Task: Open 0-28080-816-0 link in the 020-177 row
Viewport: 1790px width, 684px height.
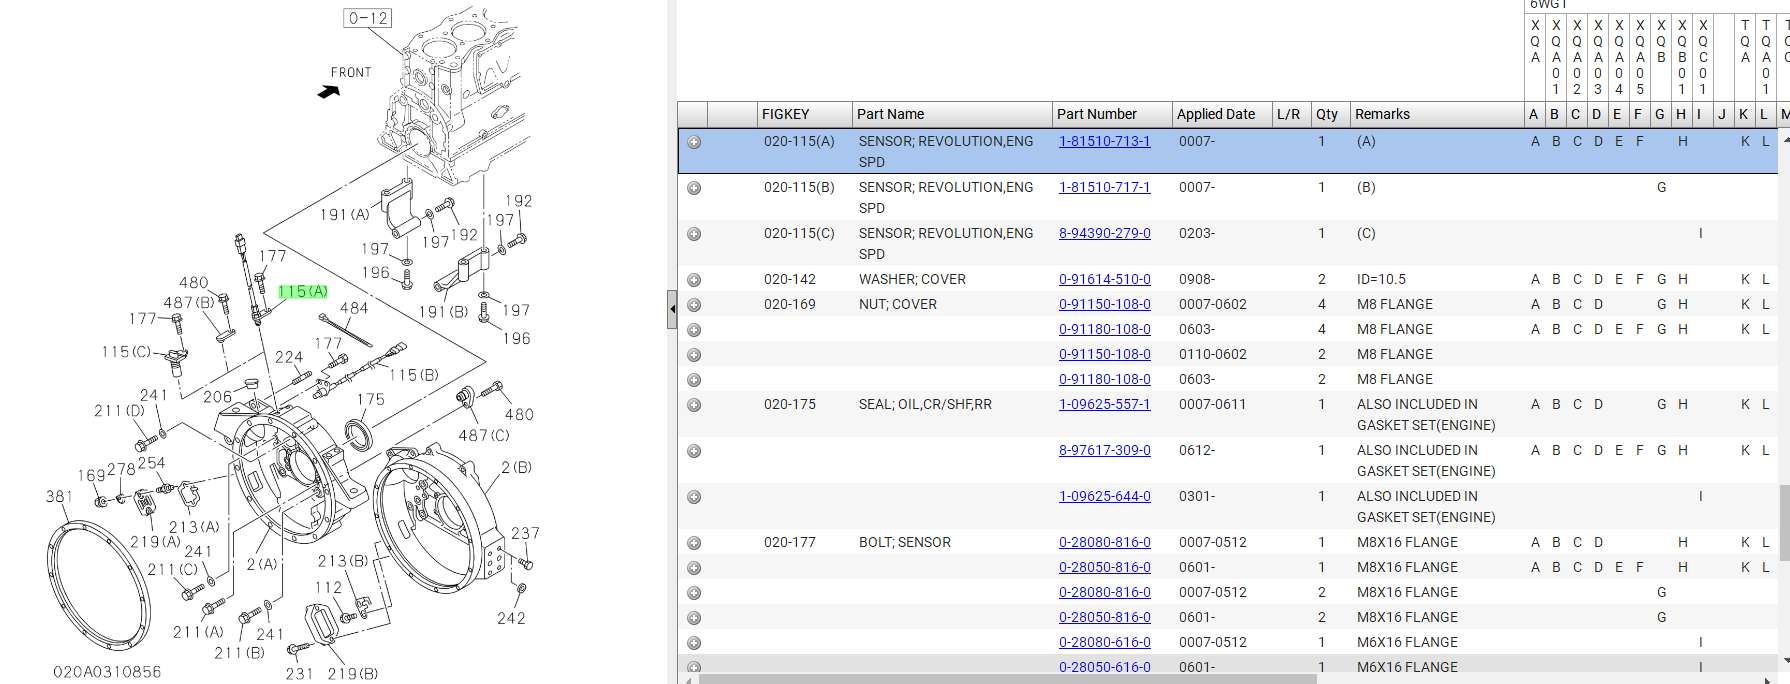Action: pos(1104,542)
